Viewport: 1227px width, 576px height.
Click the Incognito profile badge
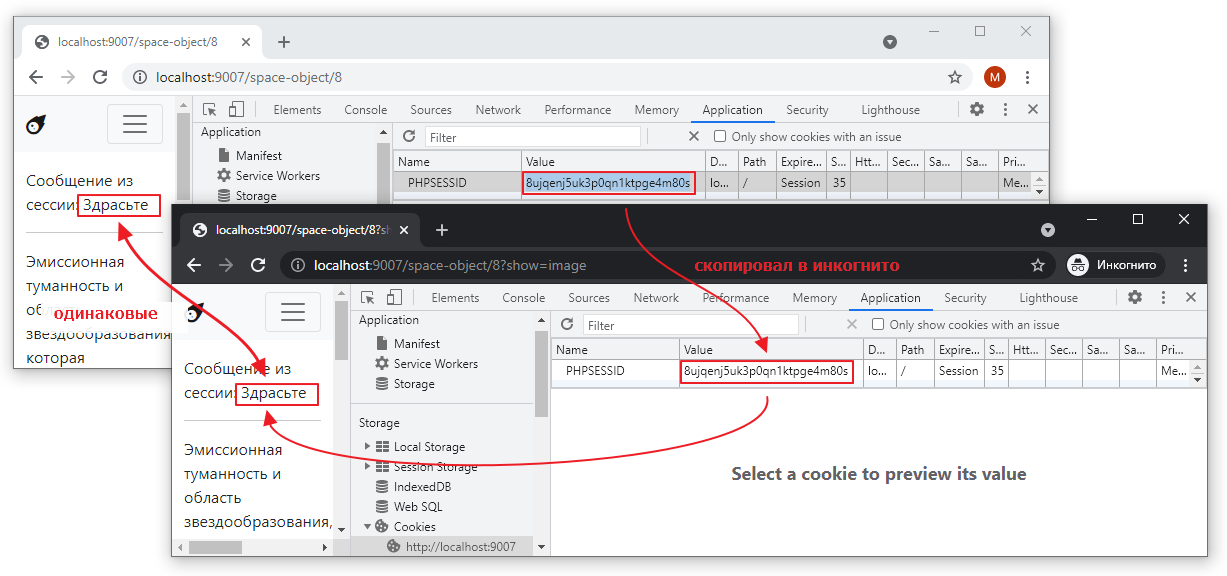coord(1114,266)
